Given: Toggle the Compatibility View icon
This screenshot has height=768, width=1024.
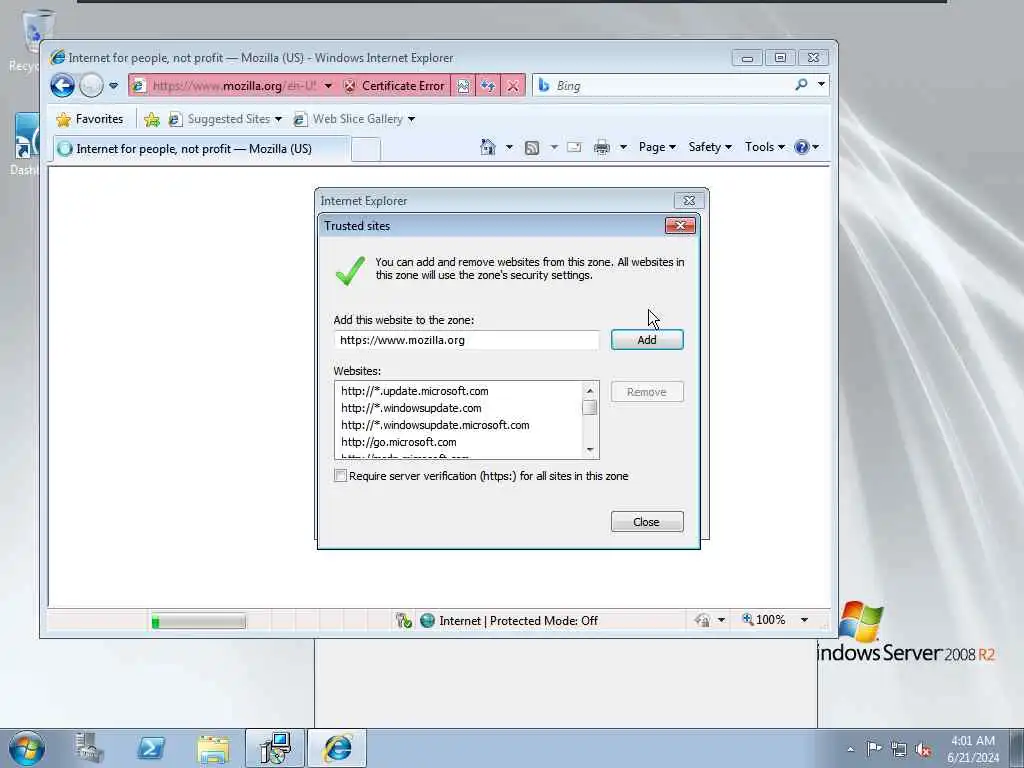Looking at the screenshot, I should [x=463, y=86].
